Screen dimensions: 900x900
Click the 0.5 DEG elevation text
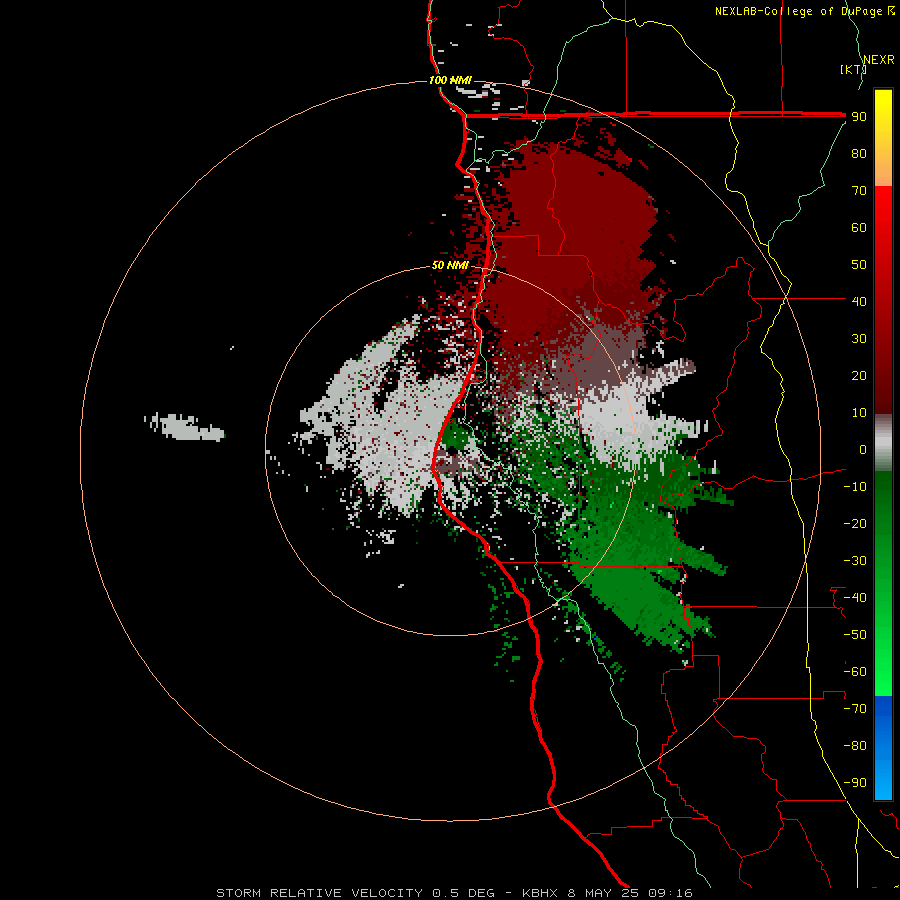point(463,893)
